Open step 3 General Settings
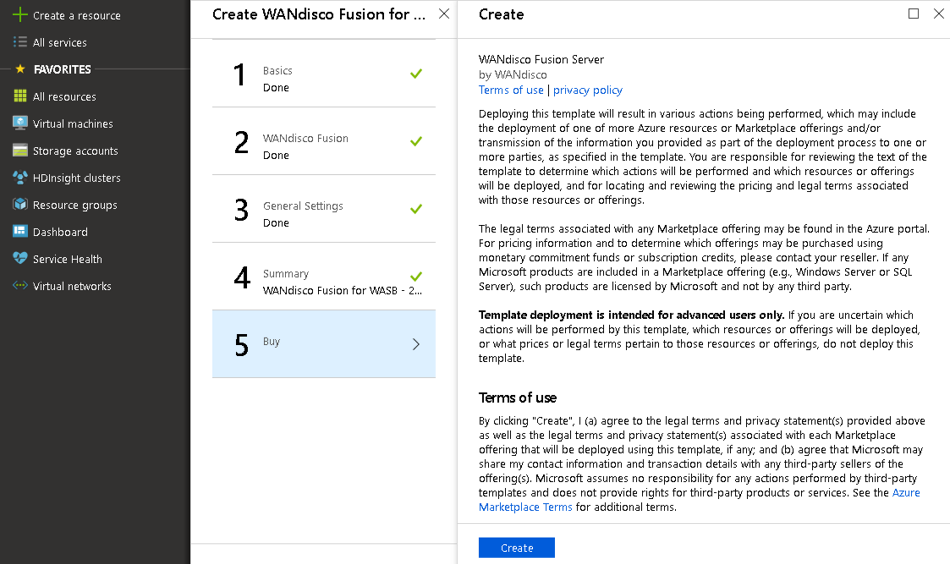The height and width of the screenshot is (564, 950). coord(324,210)
